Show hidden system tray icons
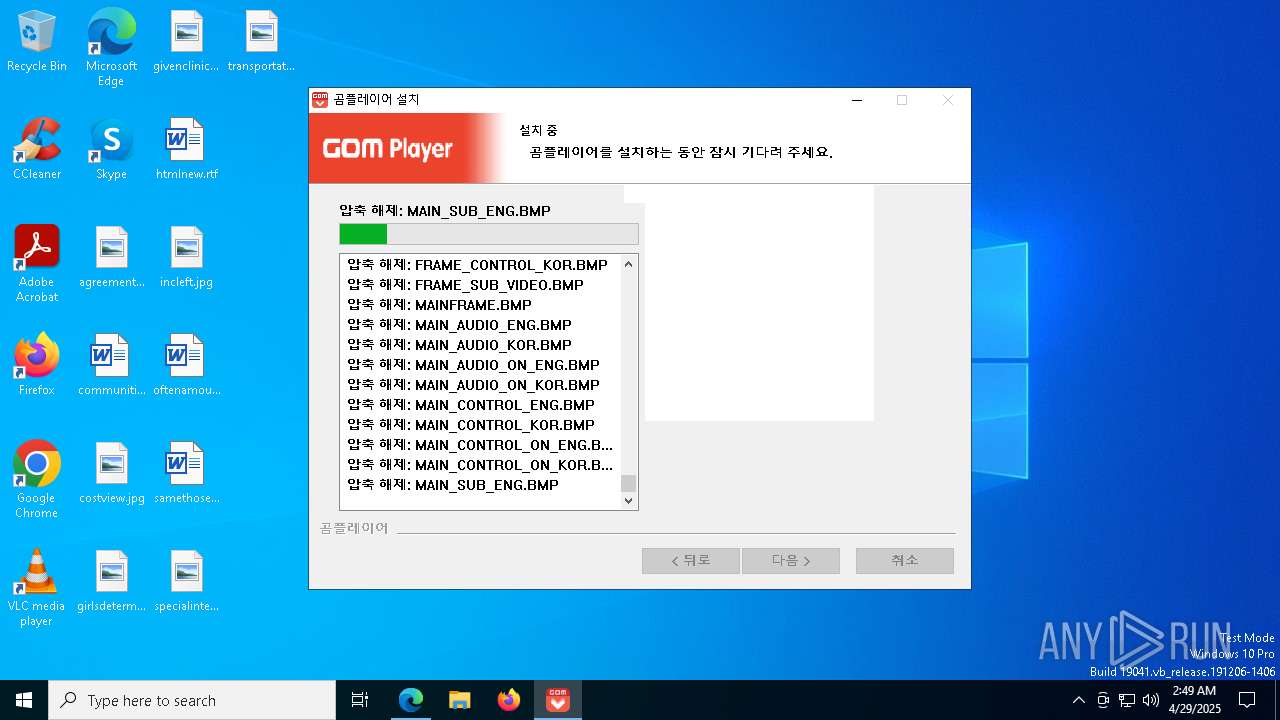Image resolution: width=1280 pixels, height=720 pixels. [x=1078, y=700]
